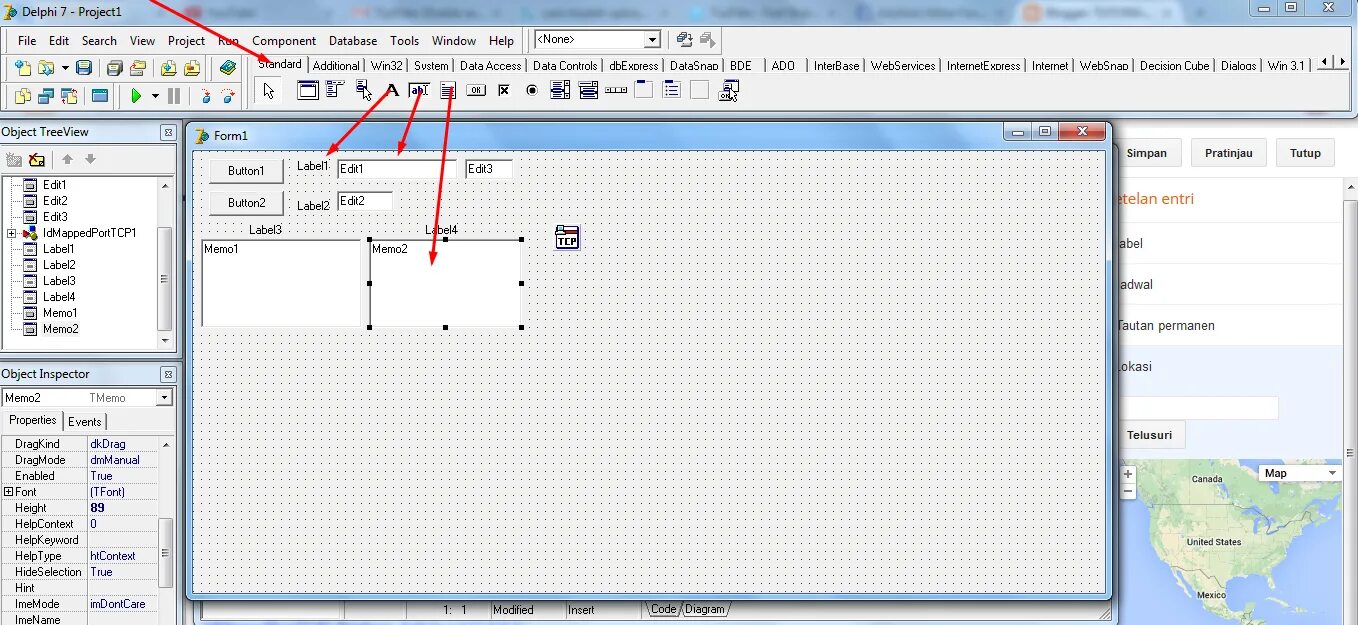
Task: Click inside Memo1 on Form1
Action: point(281,283)
